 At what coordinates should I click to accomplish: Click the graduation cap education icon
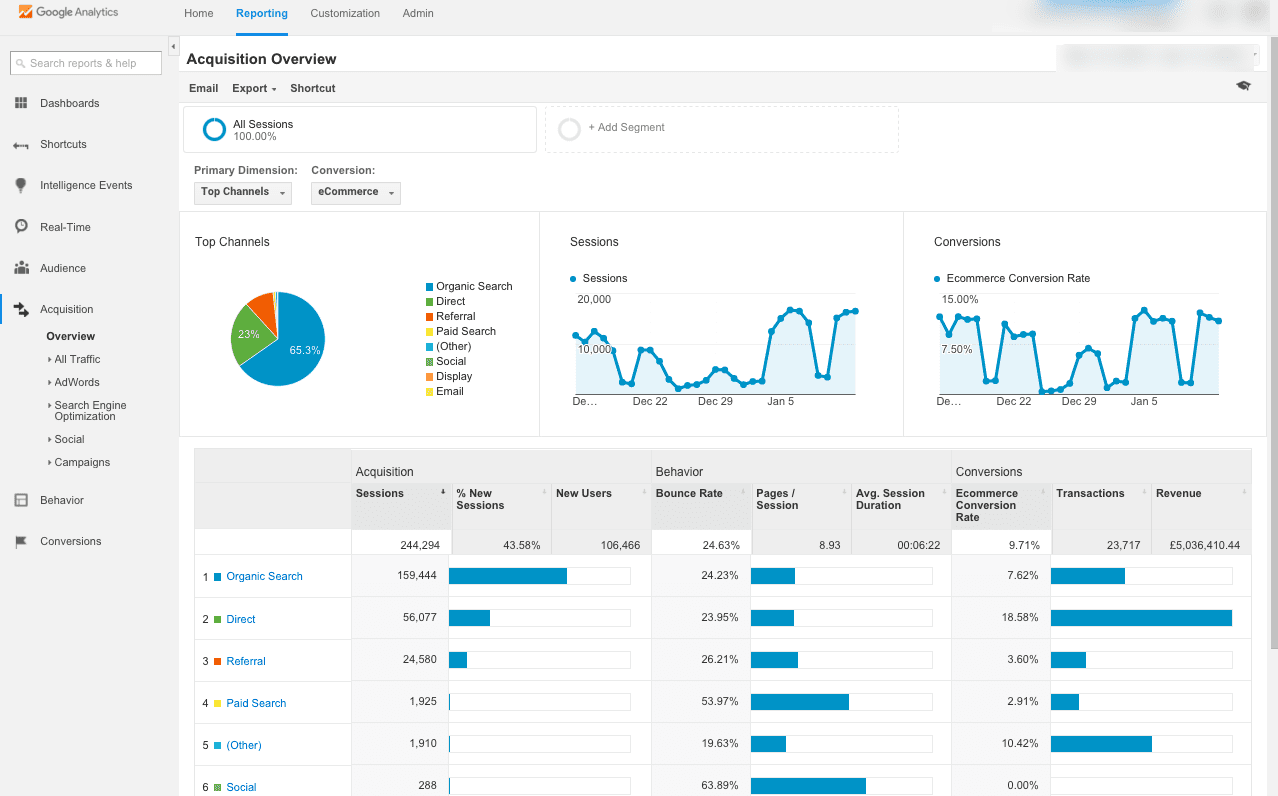(1243, 86)
